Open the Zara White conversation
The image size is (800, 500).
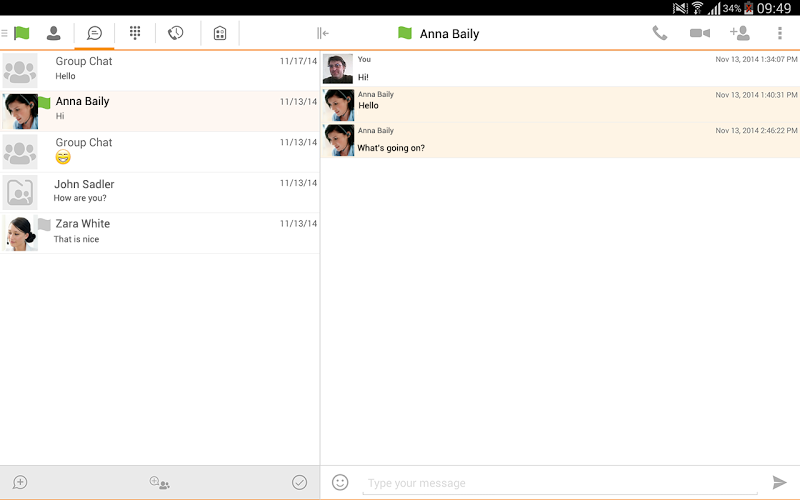(x=160, y=232)
